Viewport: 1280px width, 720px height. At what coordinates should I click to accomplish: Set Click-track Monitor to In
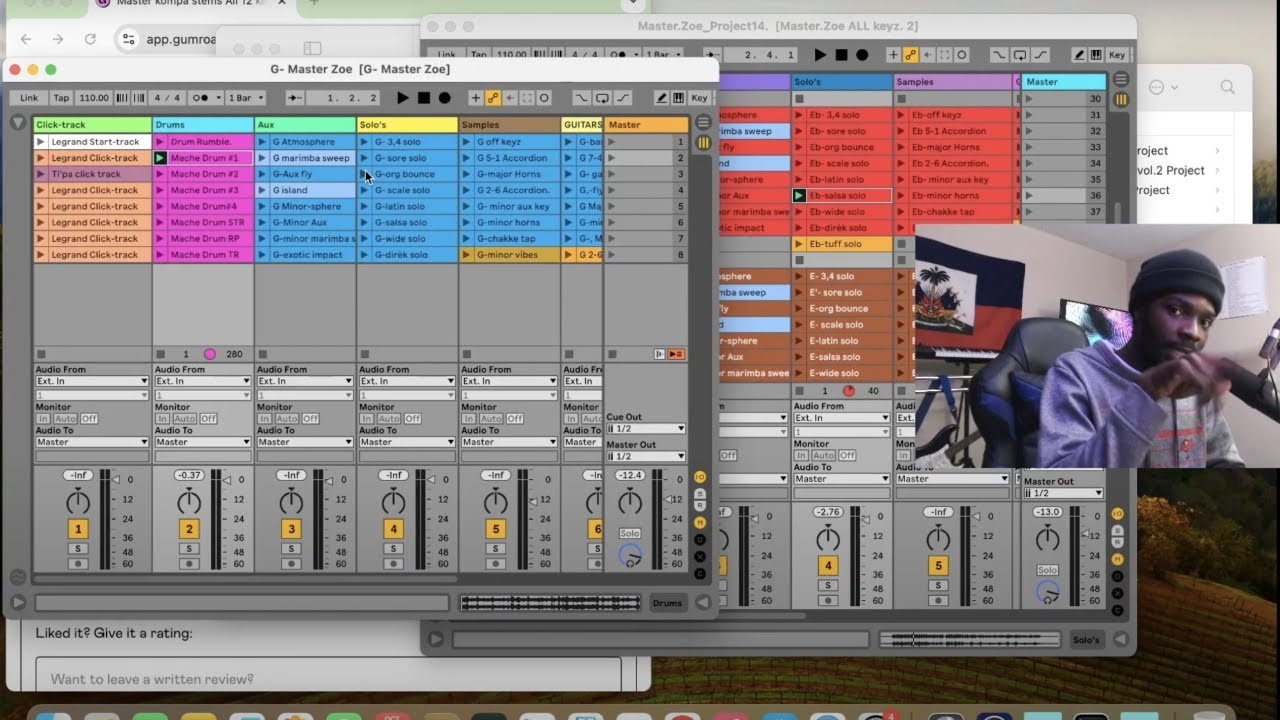point(43,418)
